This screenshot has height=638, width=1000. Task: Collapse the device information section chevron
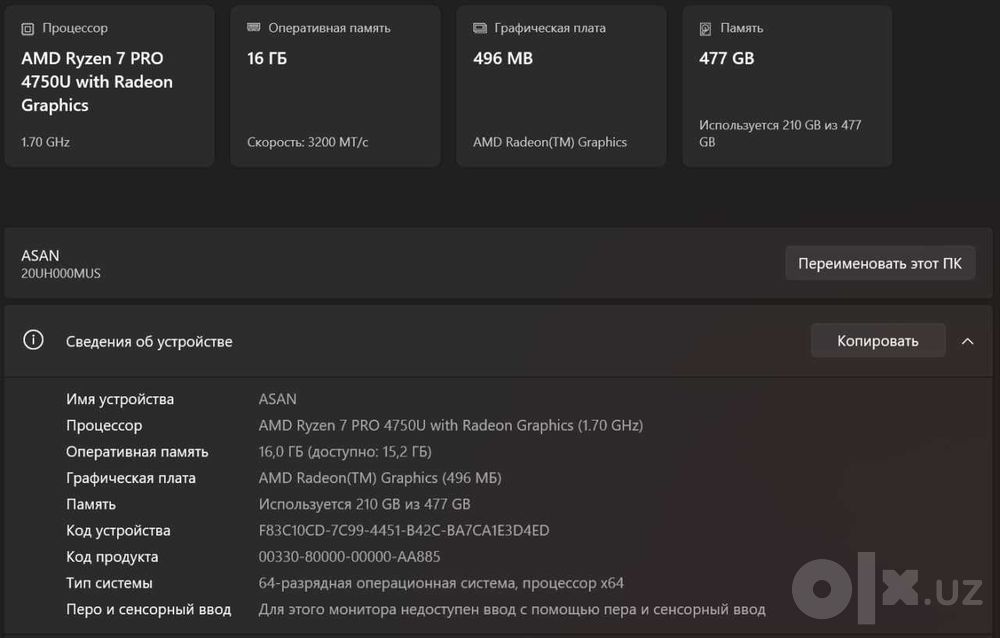[967, 341]
